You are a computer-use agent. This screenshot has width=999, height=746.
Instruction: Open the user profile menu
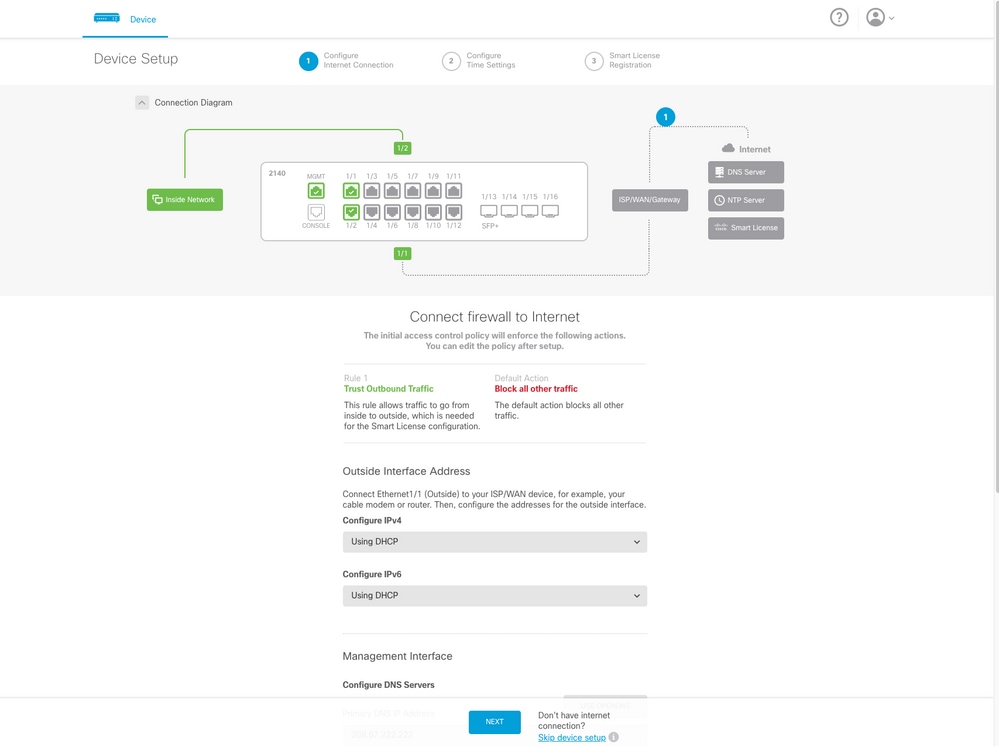(x=880, y=17)
